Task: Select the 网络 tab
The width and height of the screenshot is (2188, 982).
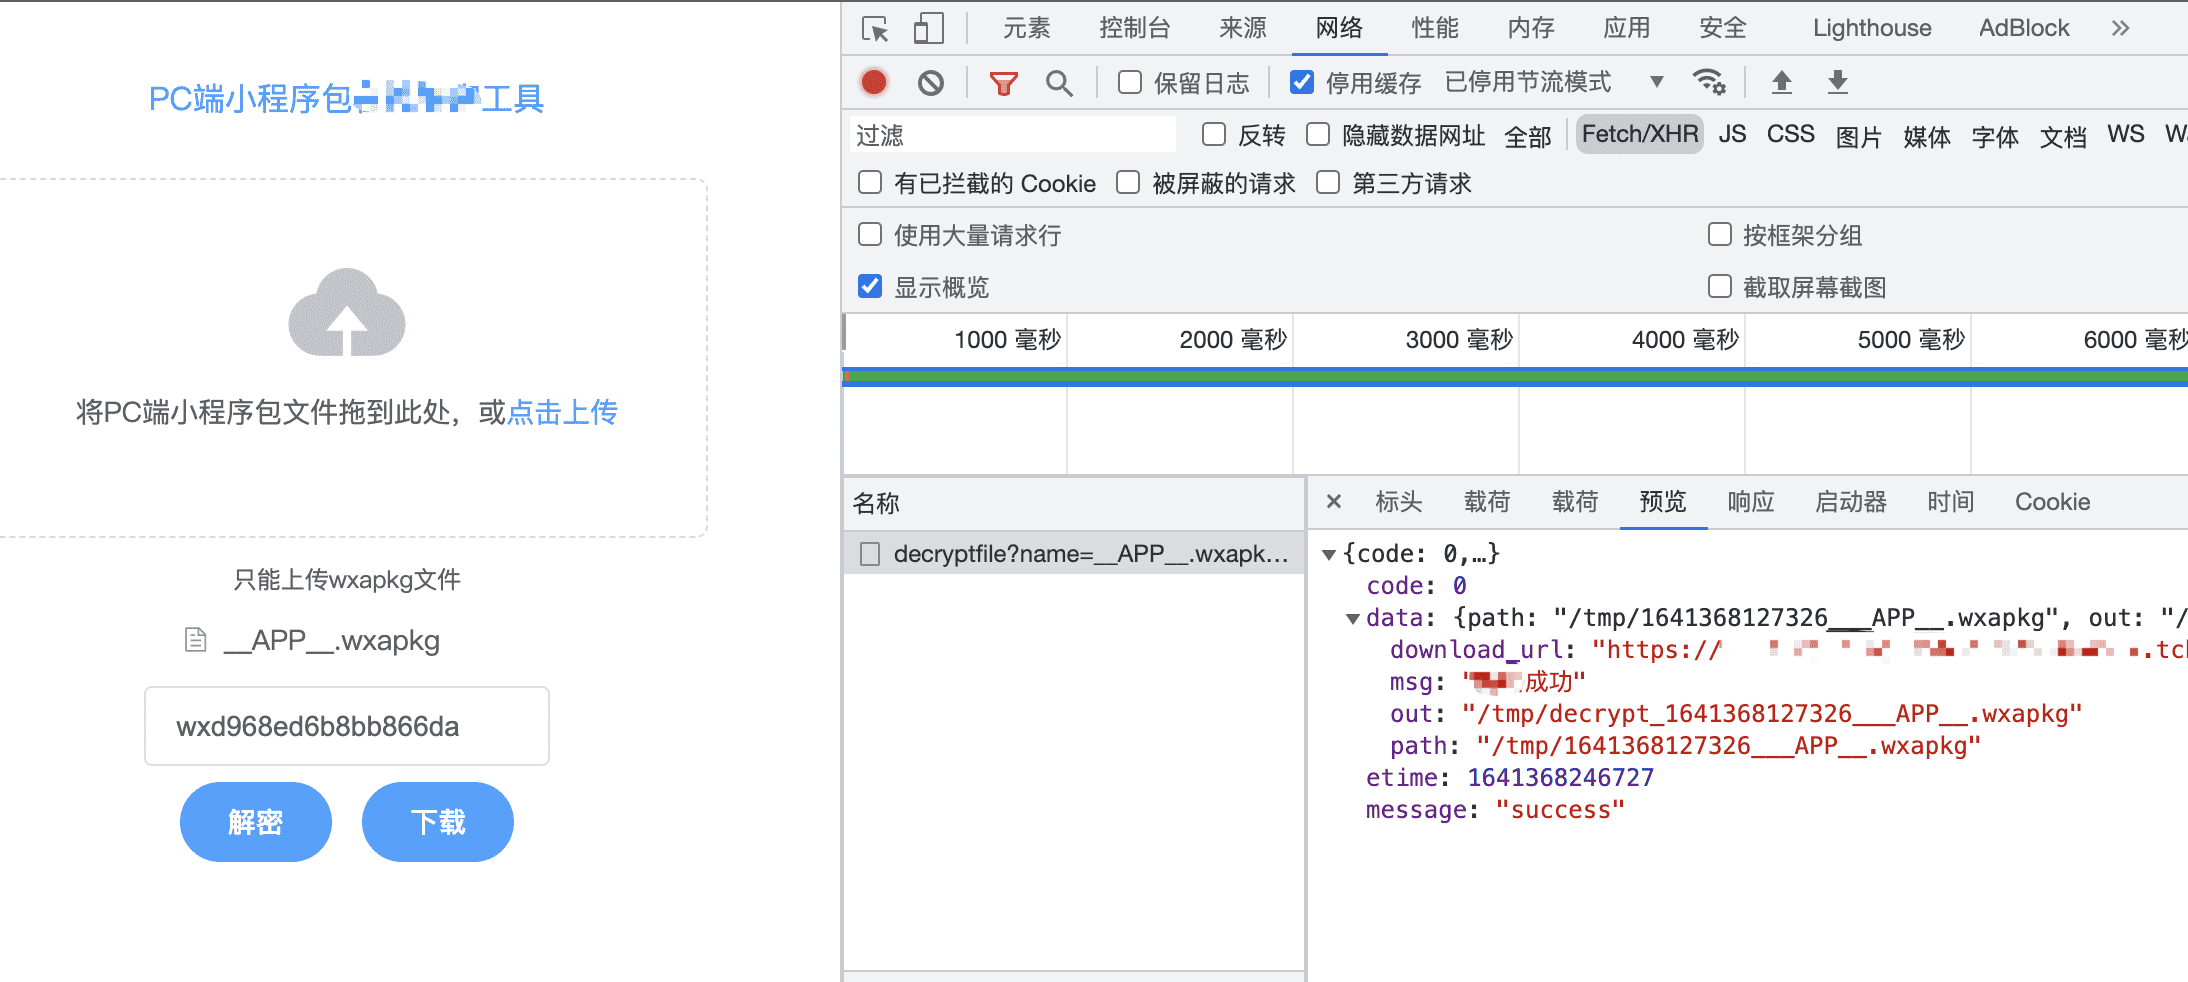Action: (x=1339, y=28)
